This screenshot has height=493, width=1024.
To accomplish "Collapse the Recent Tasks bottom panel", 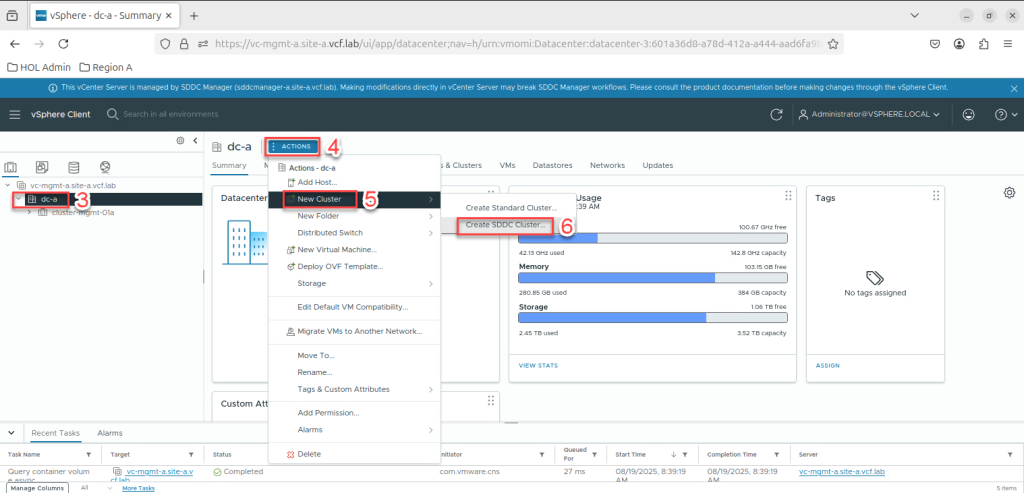I will pos(12,432).
